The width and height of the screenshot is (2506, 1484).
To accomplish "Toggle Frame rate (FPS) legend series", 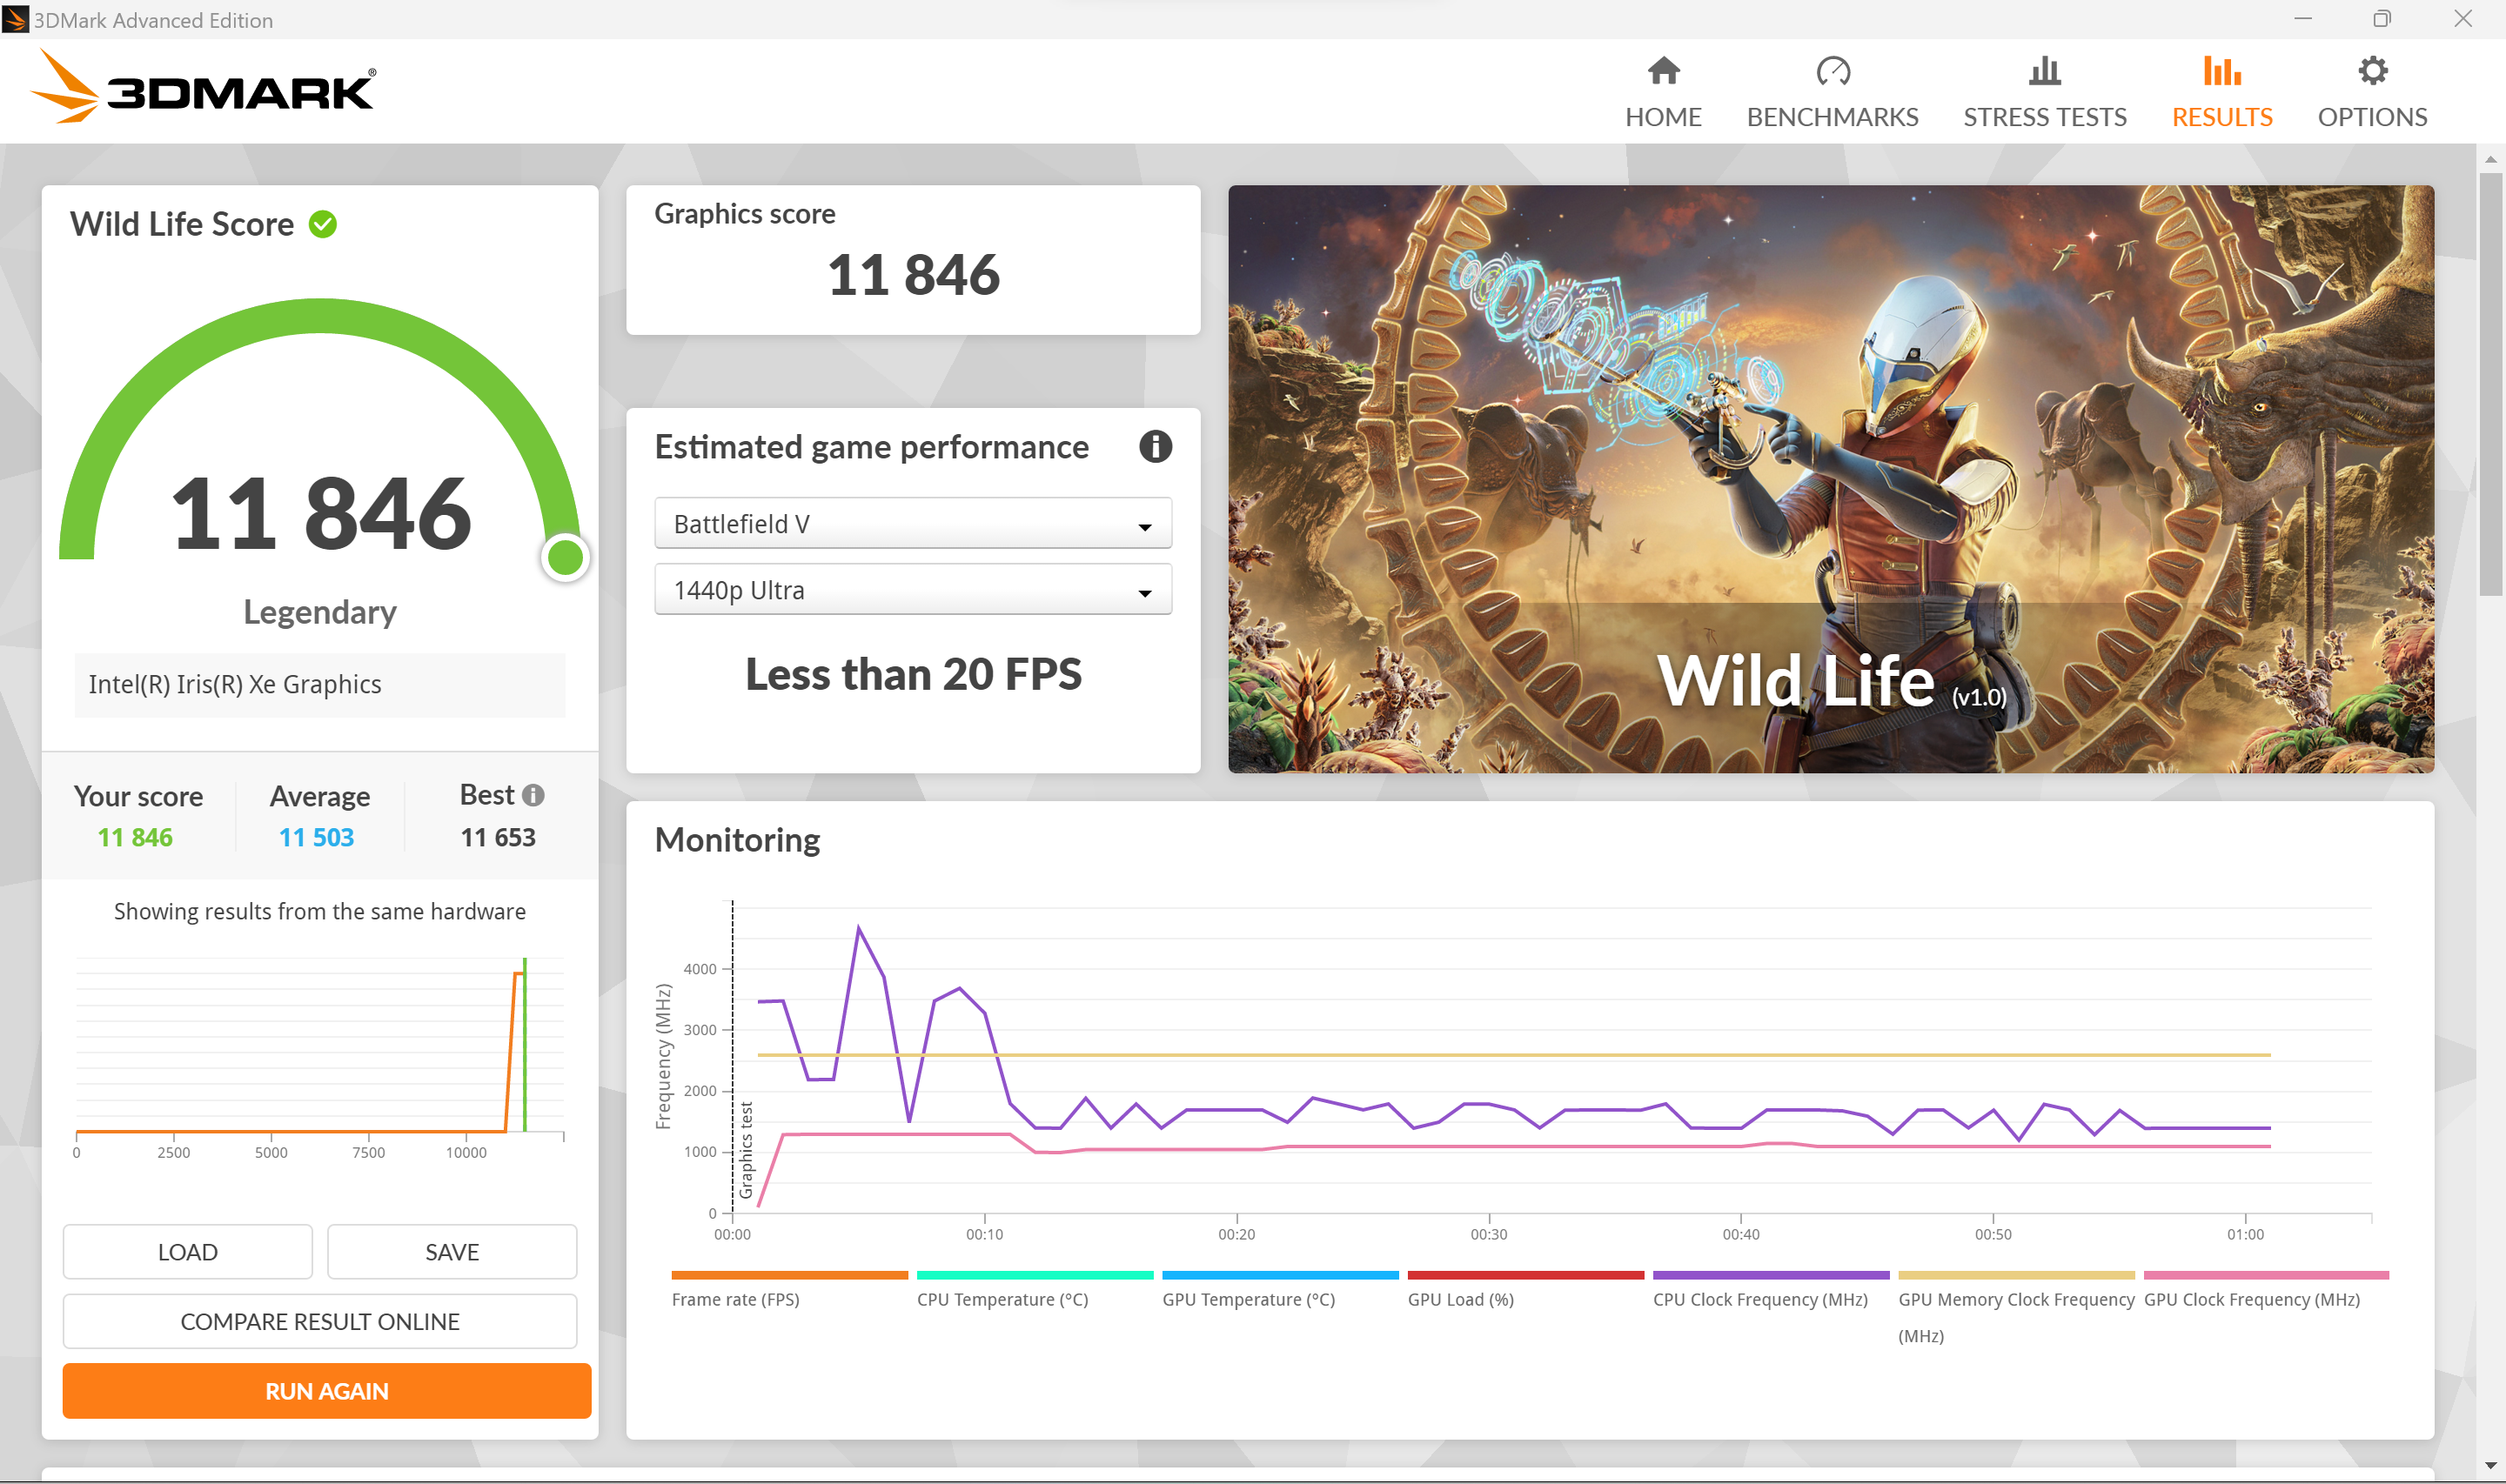I will tap(735, 1299).
